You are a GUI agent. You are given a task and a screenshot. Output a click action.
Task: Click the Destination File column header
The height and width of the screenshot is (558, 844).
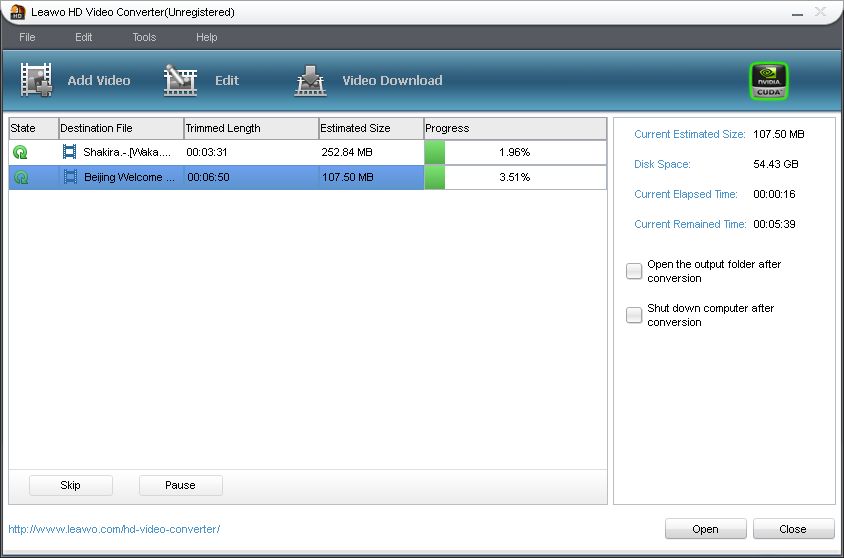coord(121,128)
